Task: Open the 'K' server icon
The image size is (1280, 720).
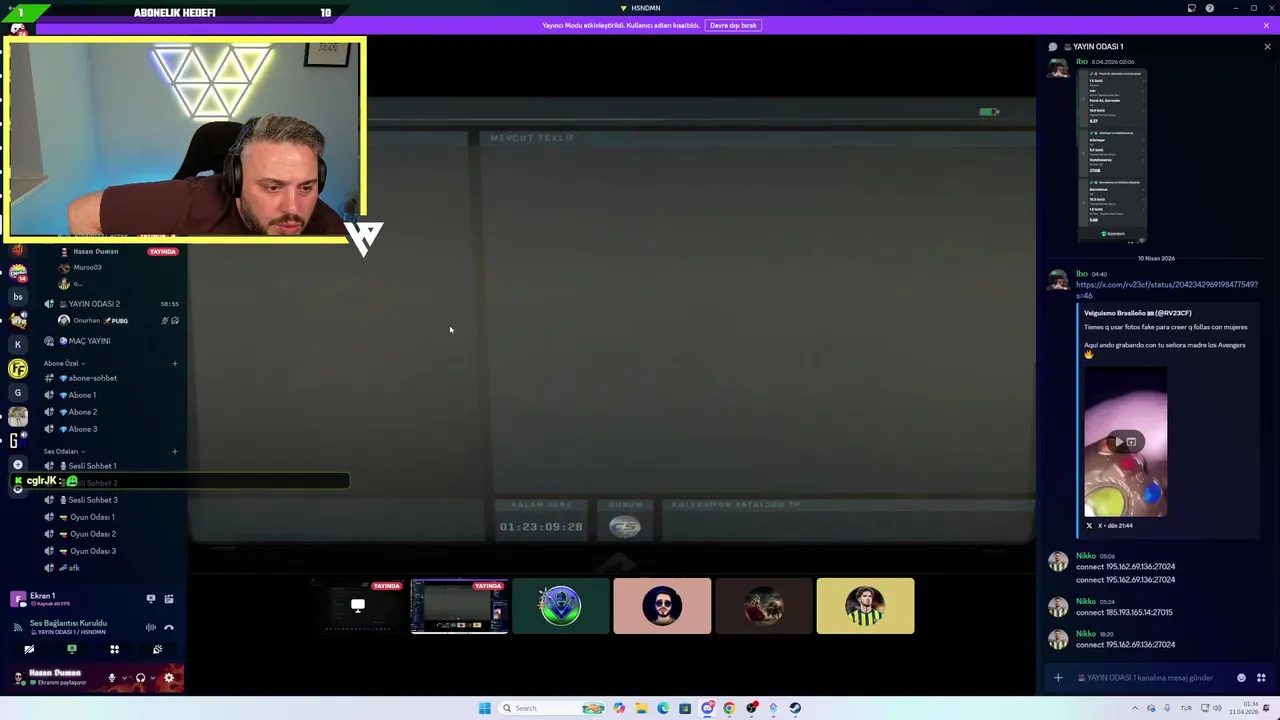Action: tap(18, 344)
